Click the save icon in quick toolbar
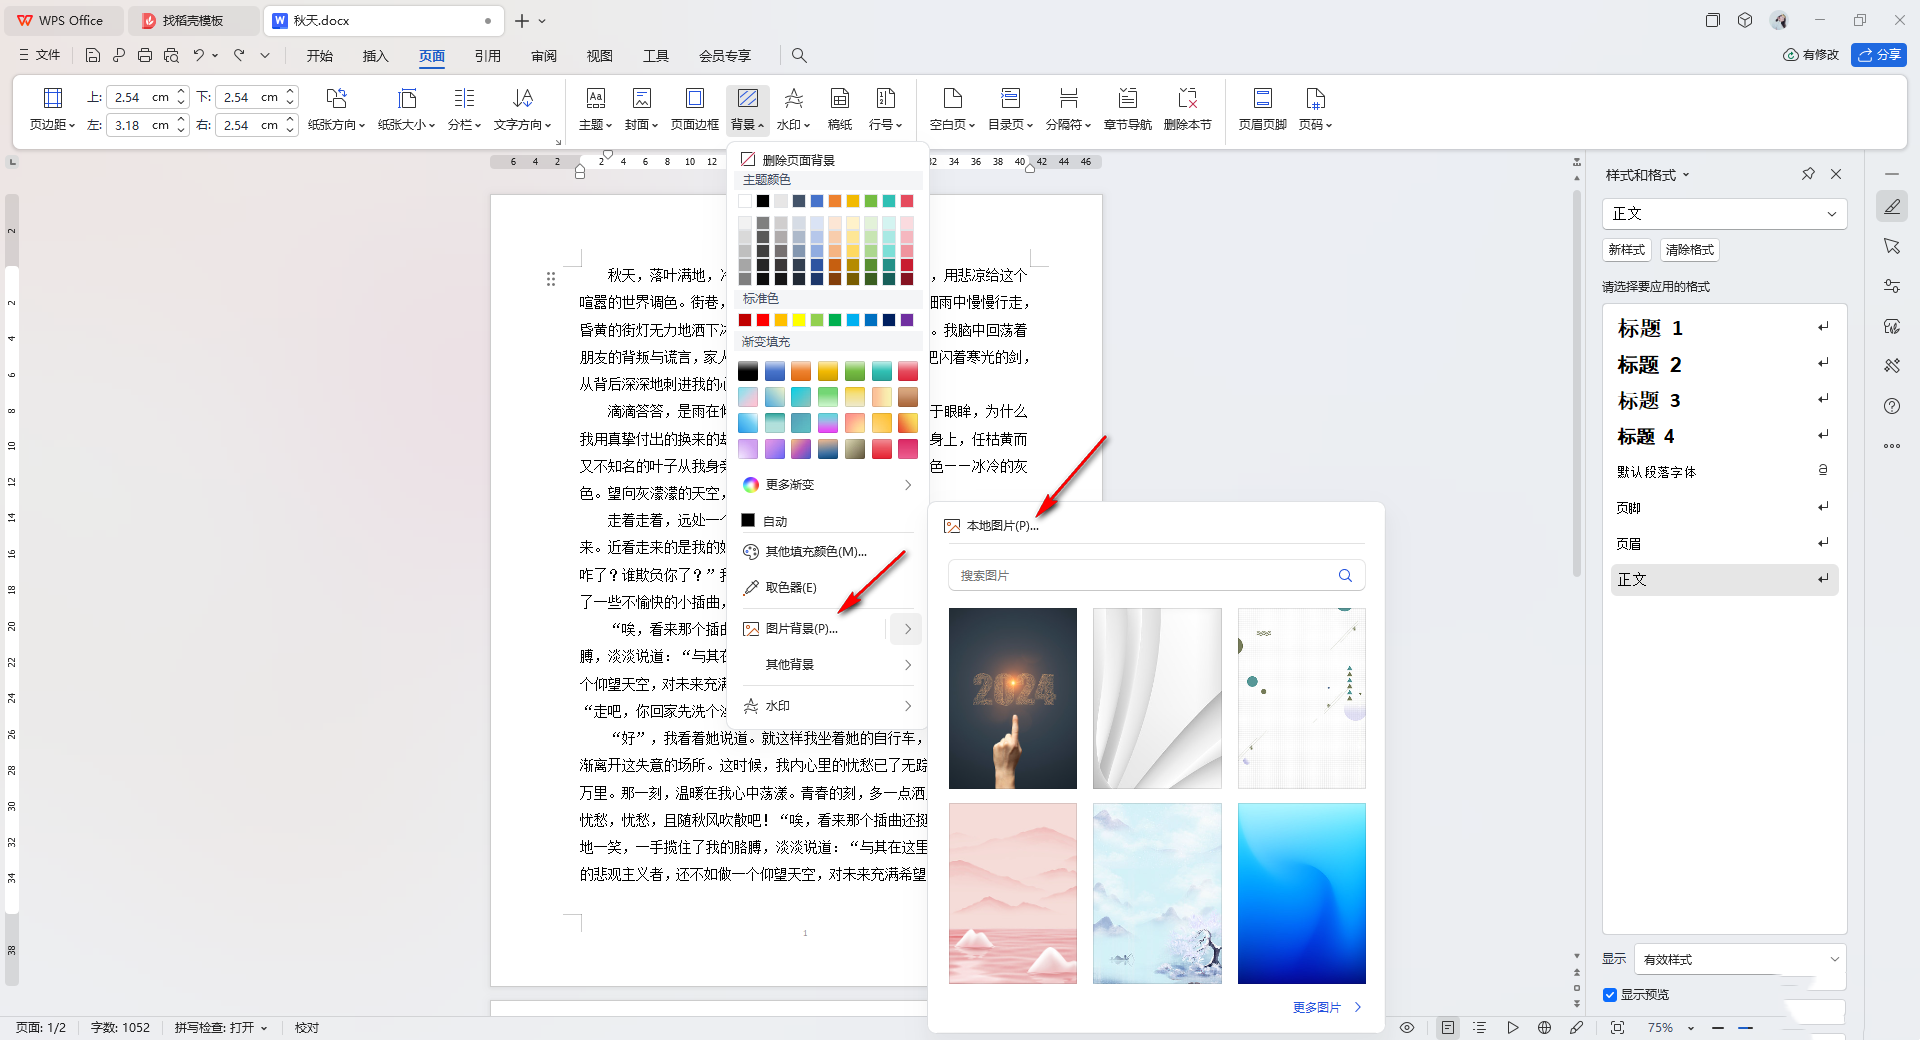 coord(93,55)
